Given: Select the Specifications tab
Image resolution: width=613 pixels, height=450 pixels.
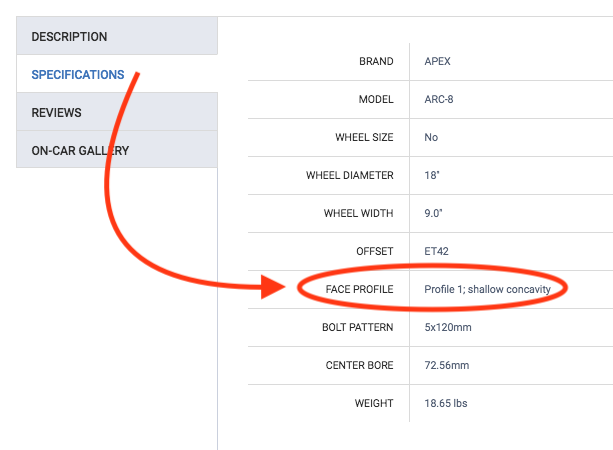Looking at the screenshot, I should pos(78,75).
